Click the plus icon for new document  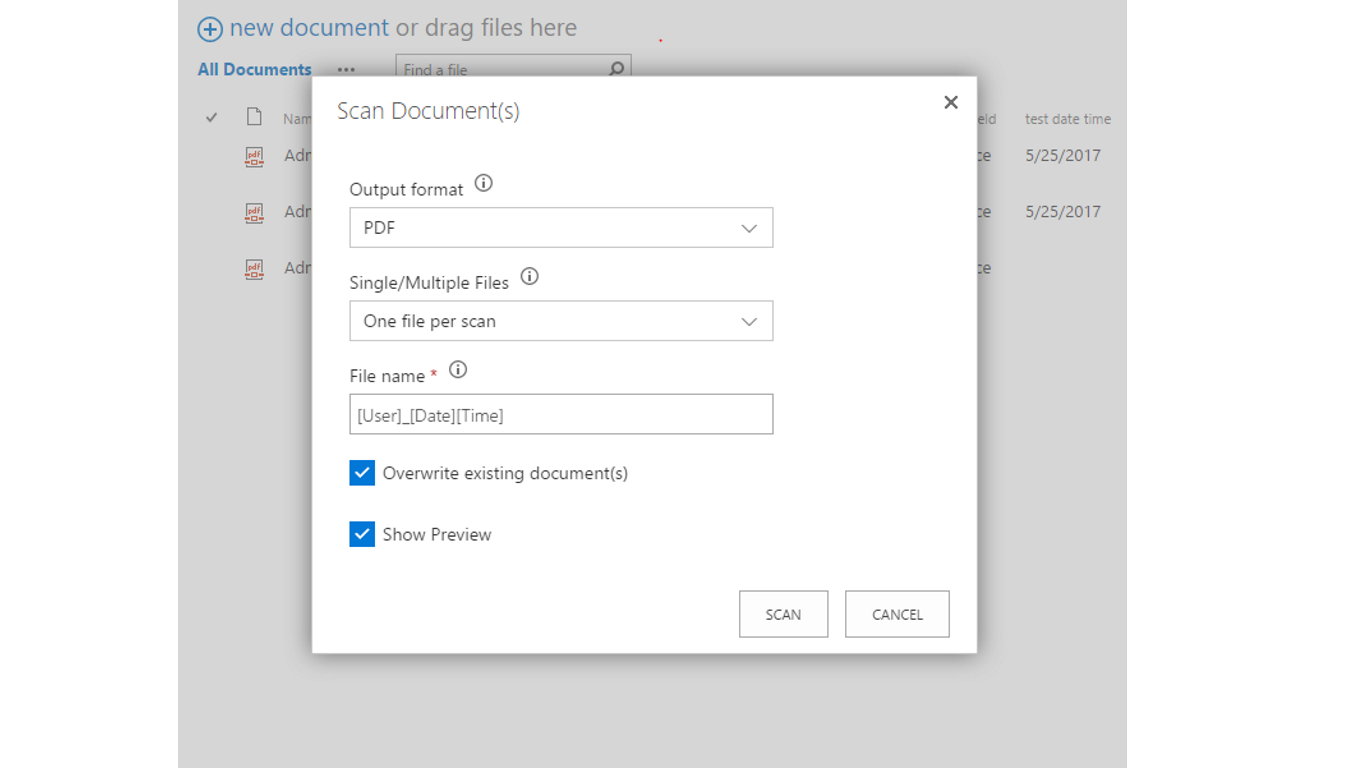click(210, 29)
